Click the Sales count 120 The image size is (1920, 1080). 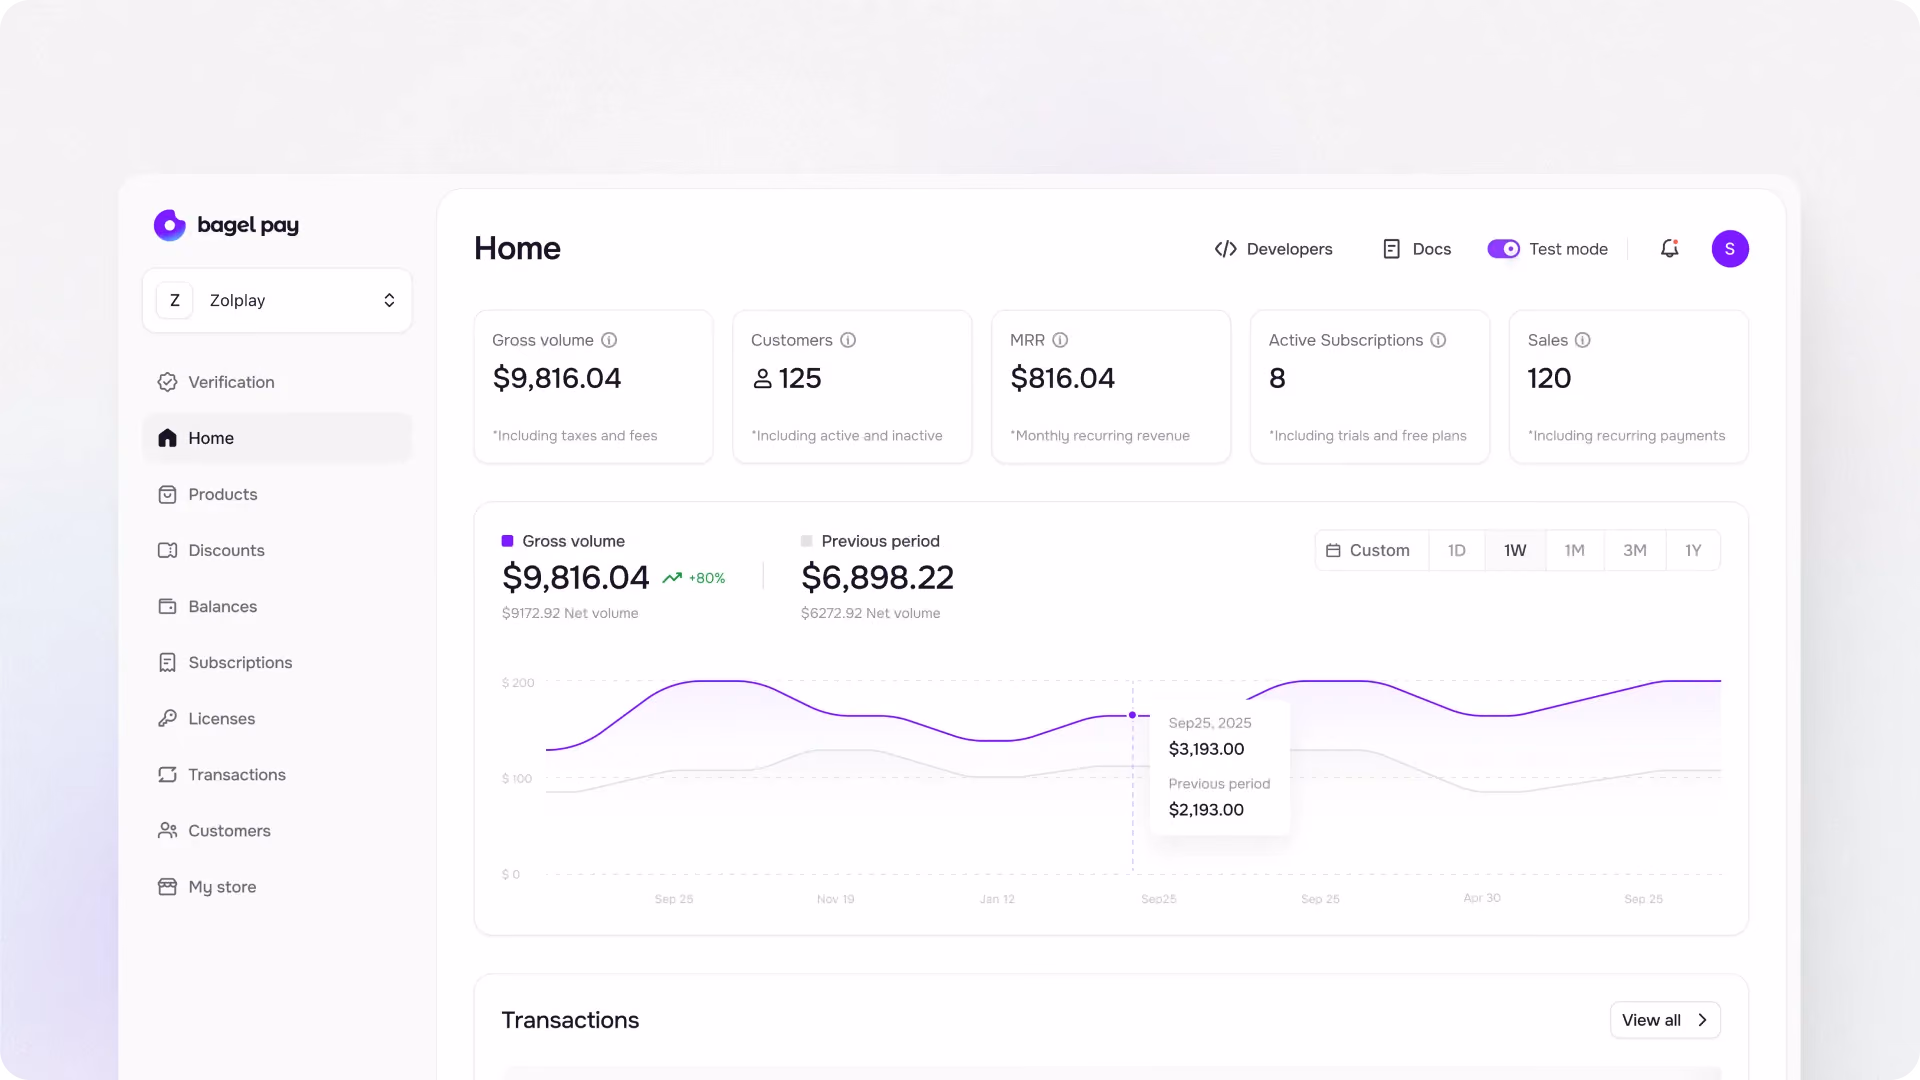point(1549,378)
